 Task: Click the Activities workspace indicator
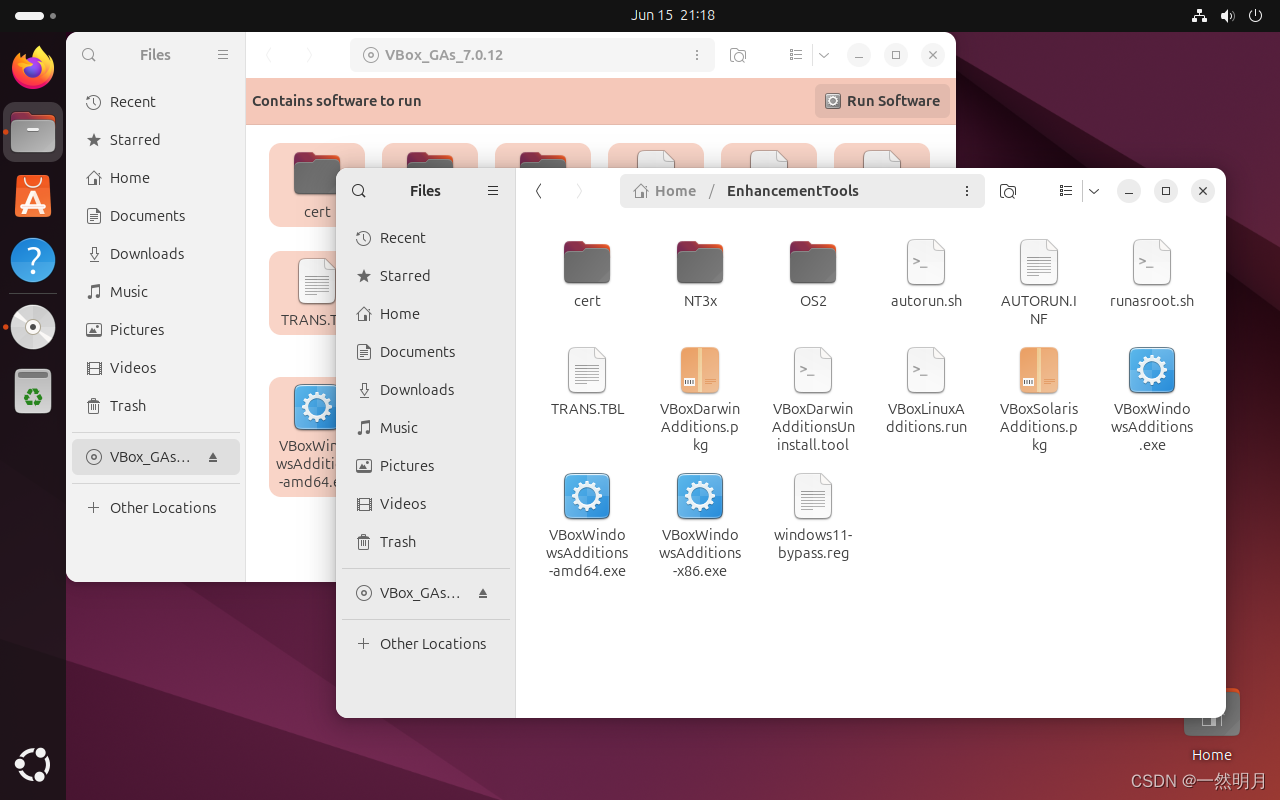36,16
